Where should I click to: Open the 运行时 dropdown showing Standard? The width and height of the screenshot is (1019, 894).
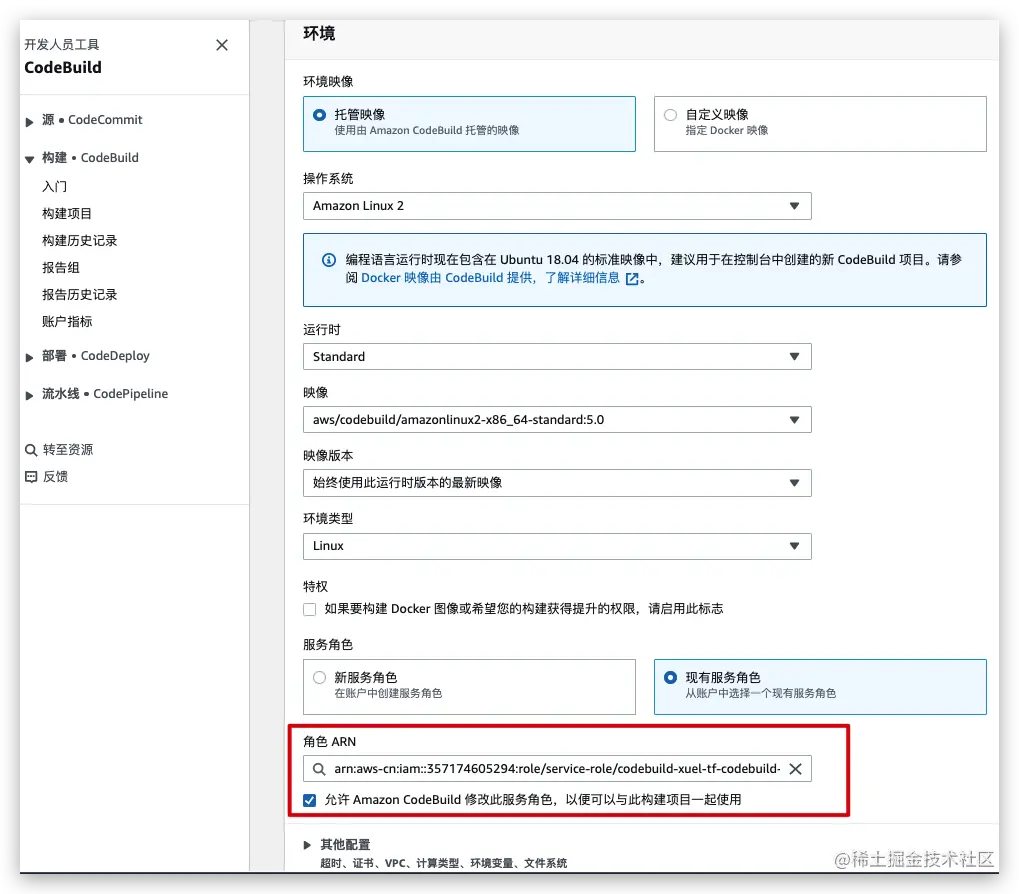pos(557,357)
